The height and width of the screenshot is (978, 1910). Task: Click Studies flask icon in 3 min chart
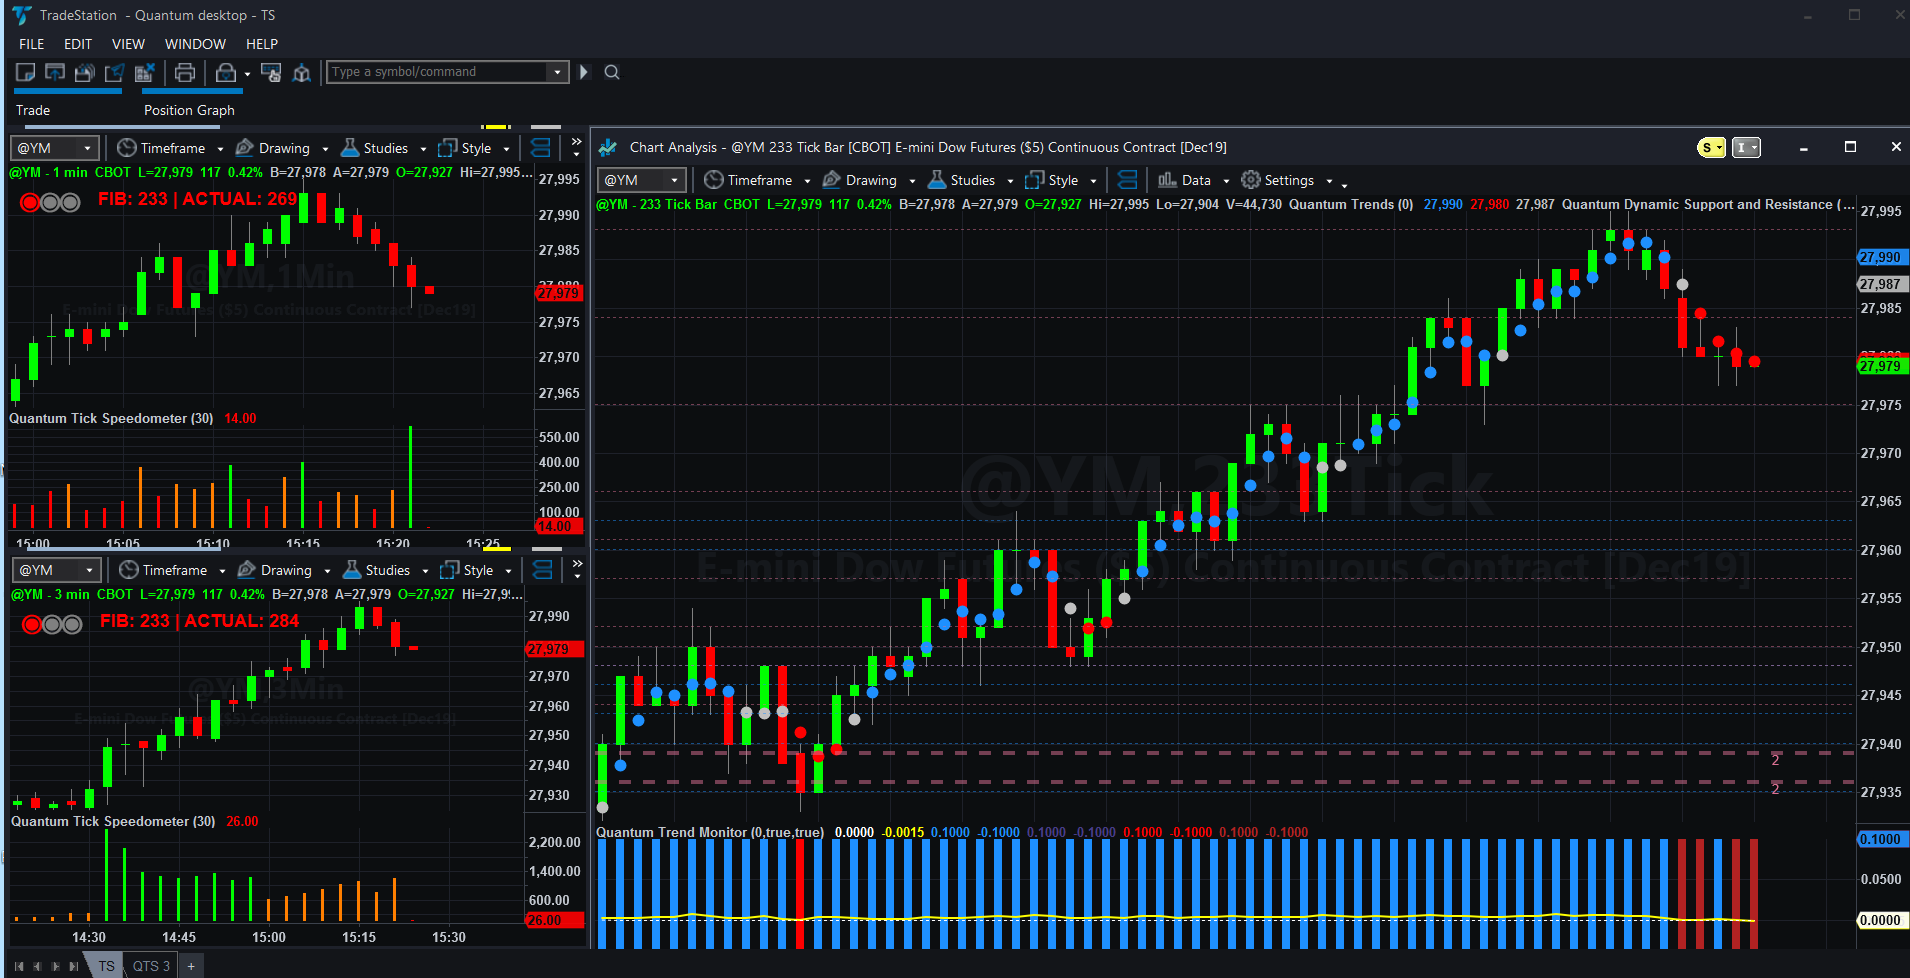tap(352, 570)
